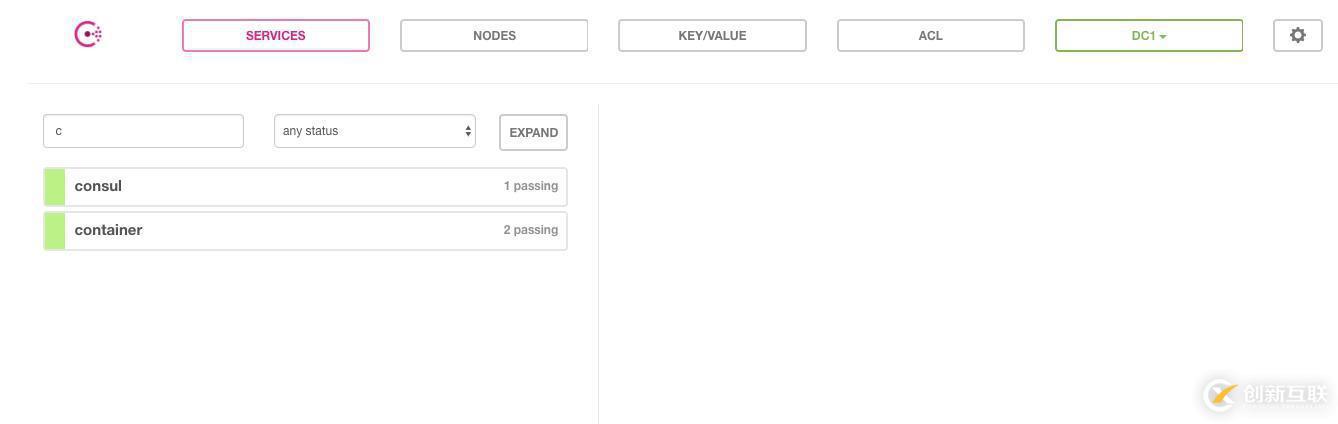Viewport: 1338px width, 424px height.
Task: Click the green status bar beside container
Action: (x=54, y=231)
